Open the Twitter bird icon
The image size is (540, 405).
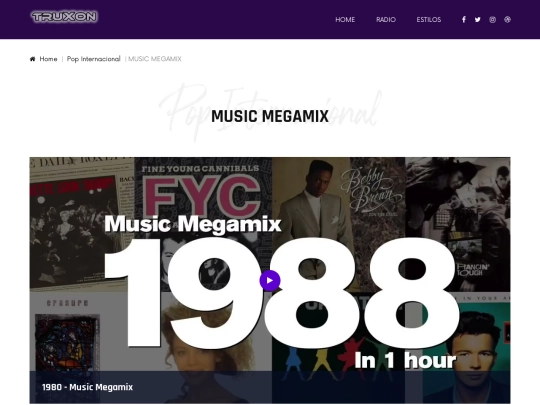(x=477, y=20)
